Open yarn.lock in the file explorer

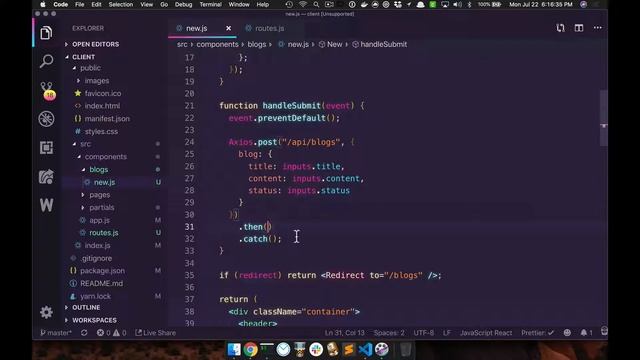click(95, 296)
